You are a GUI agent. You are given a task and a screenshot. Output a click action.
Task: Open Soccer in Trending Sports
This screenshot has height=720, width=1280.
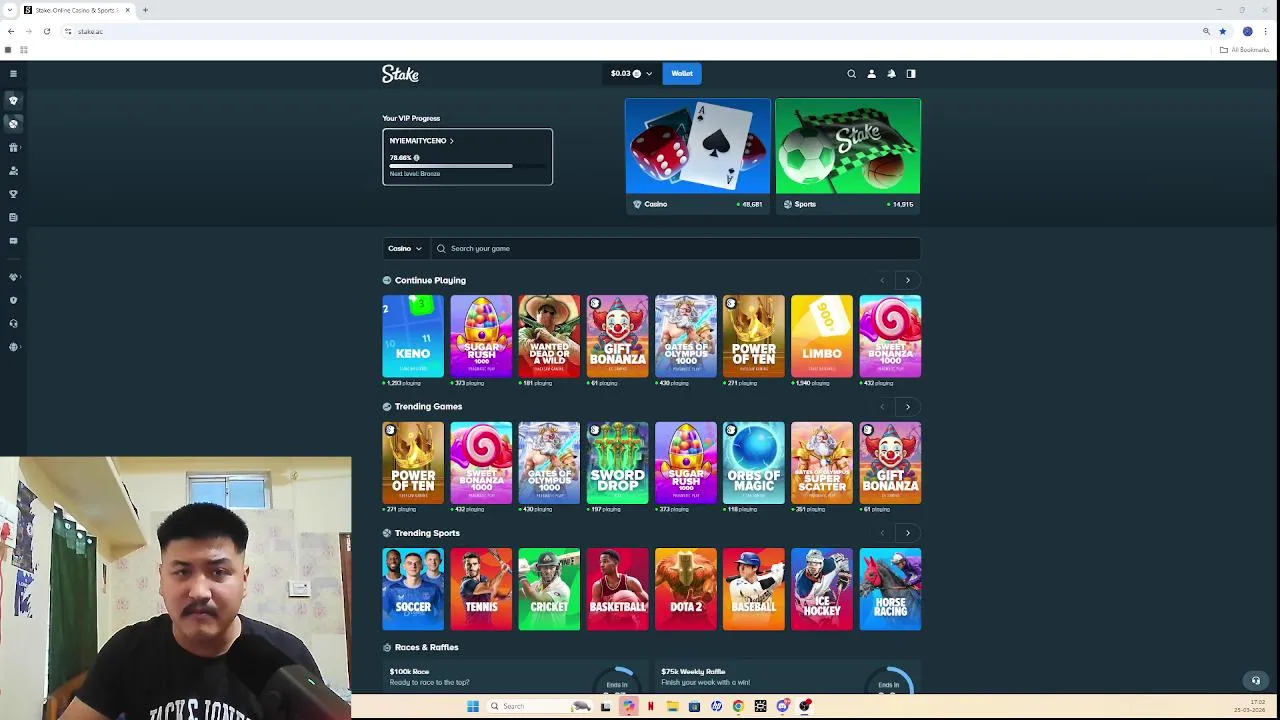[x=413, y=589]
